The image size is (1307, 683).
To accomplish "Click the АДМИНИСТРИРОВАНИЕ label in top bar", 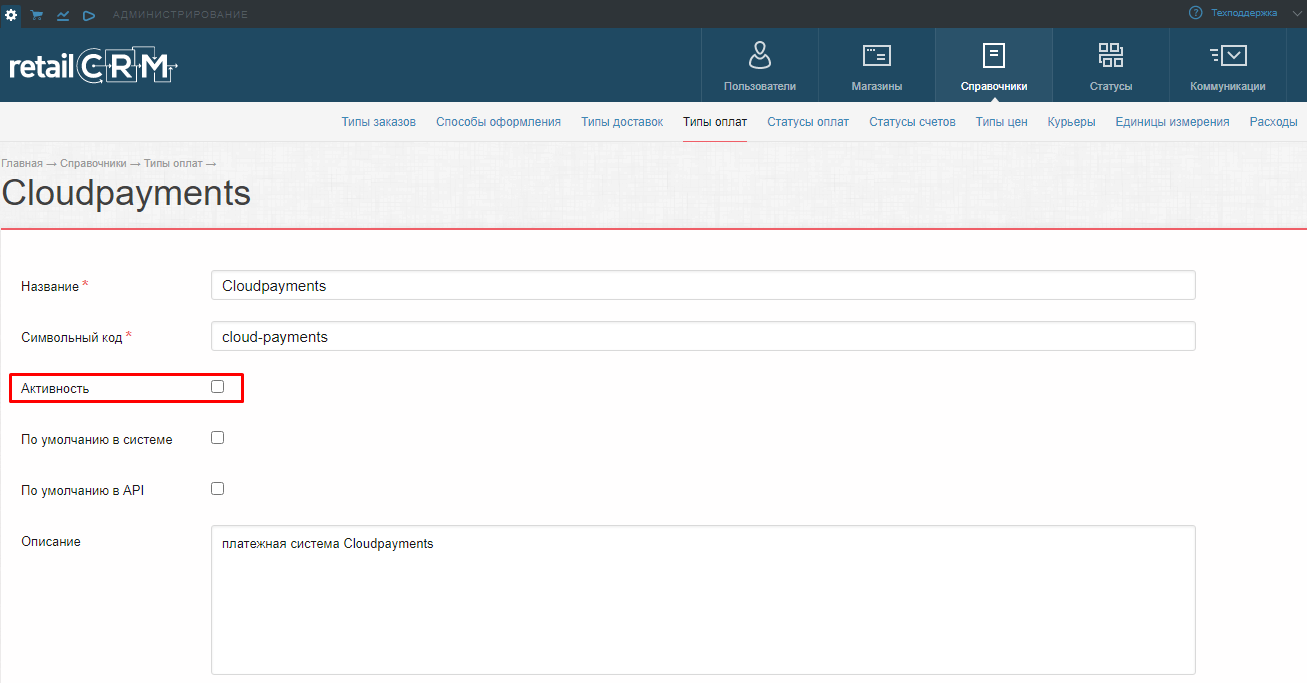I will 180,14.
